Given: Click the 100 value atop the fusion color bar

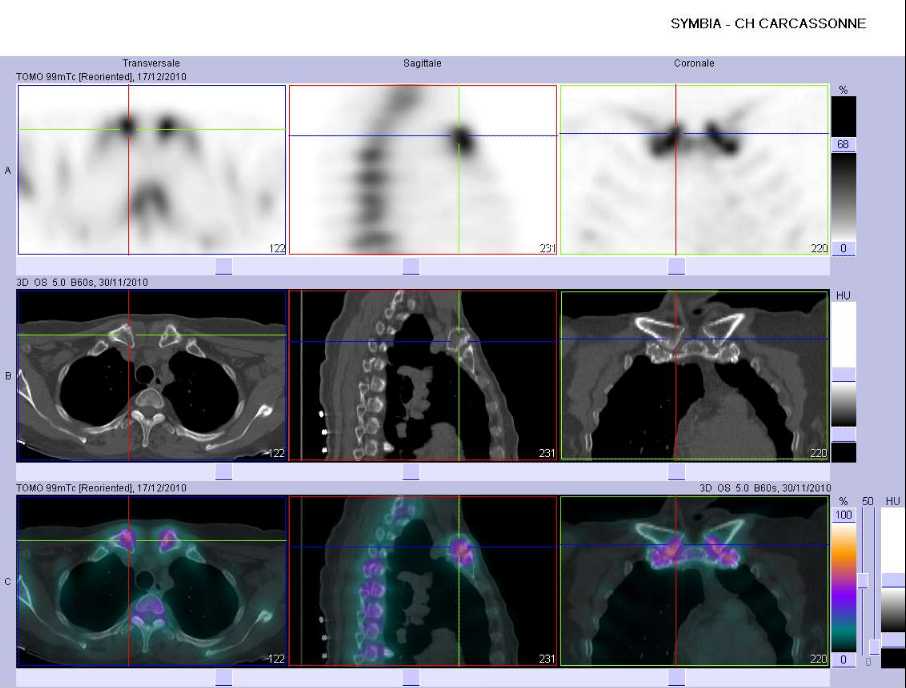Looking at the screenshot, I should [x=844, y=515].
